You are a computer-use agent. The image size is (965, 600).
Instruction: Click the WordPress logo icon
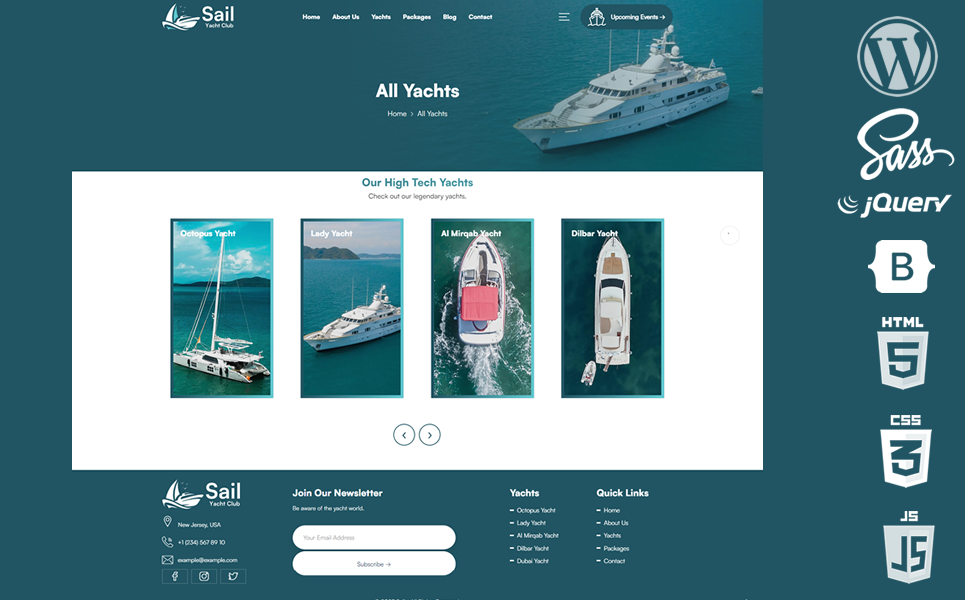(x=897, y=57)
